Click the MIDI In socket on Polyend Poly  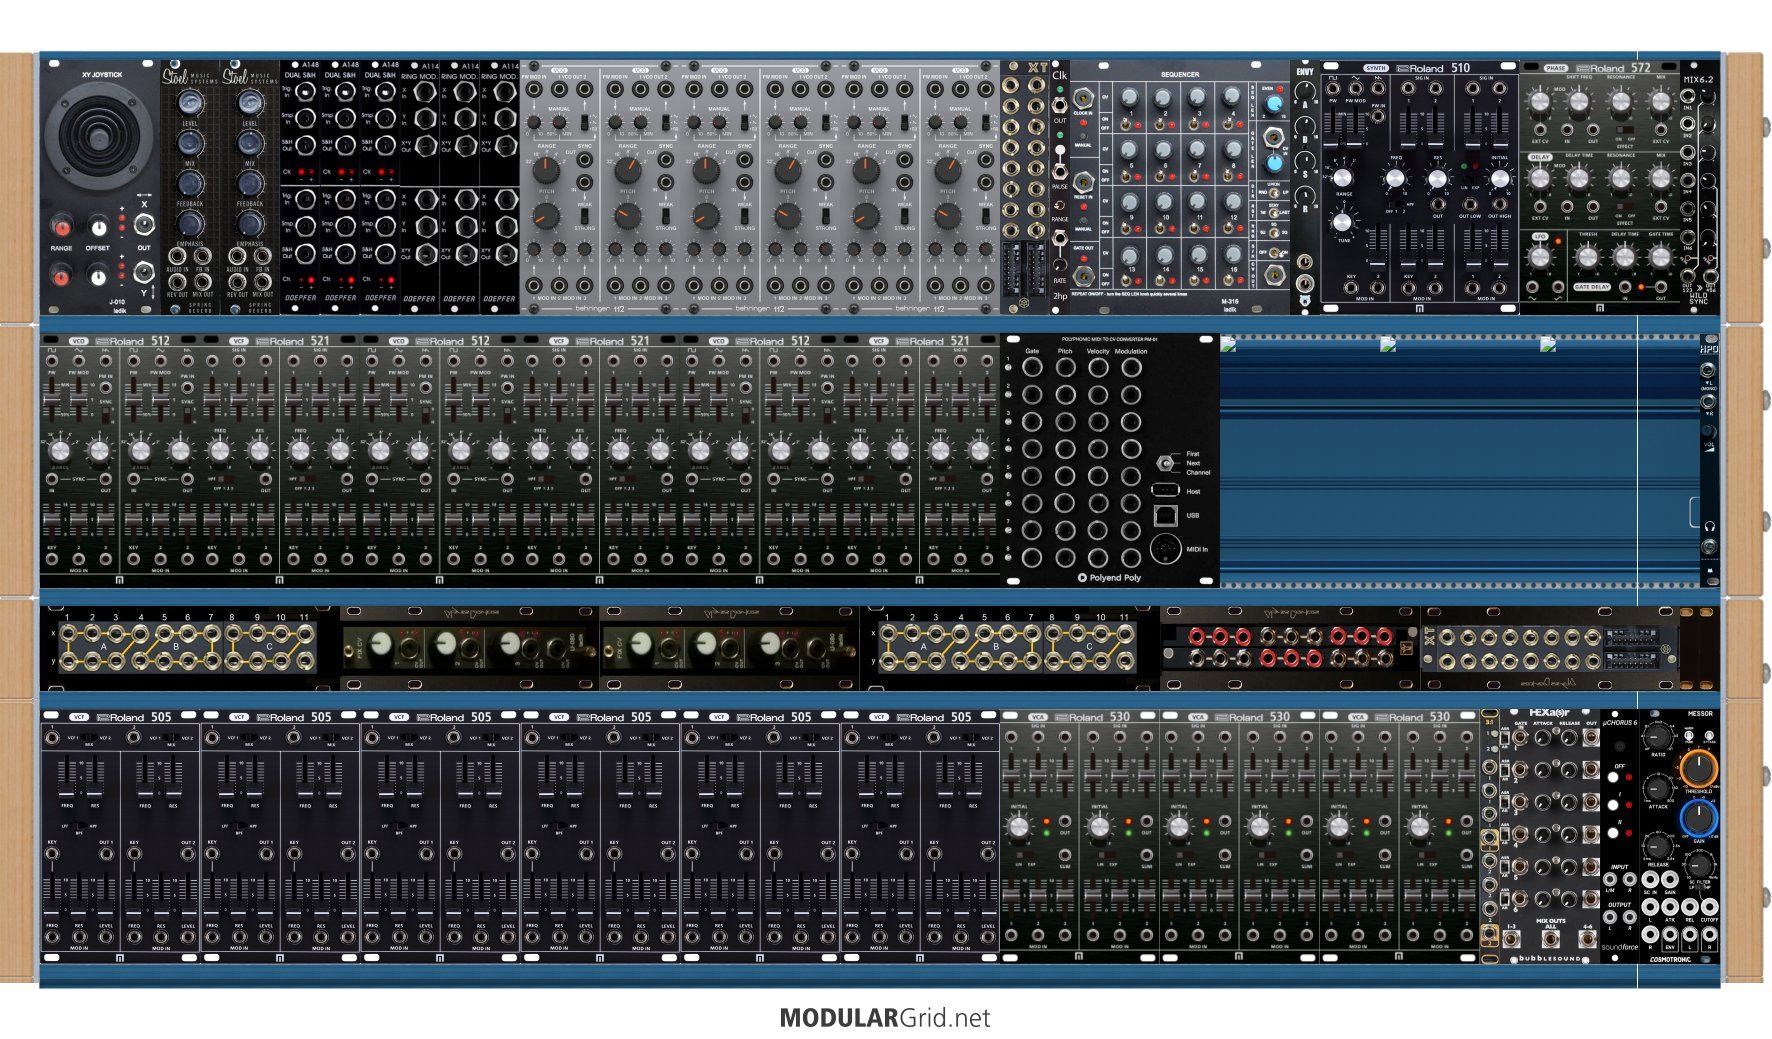[1165, 548]
